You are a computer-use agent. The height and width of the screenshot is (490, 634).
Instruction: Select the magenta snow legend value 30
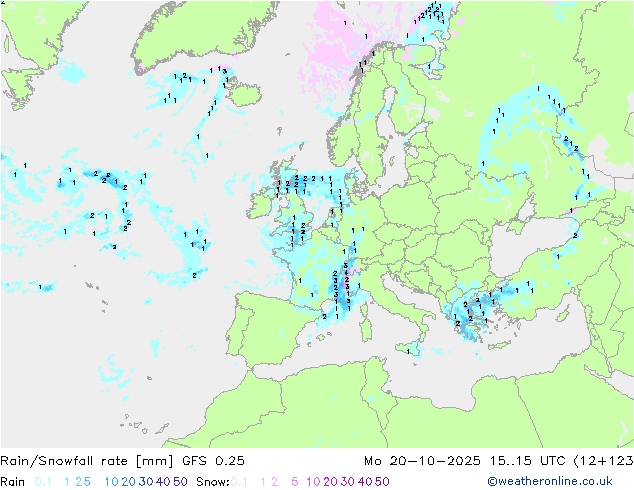(348, 482)
